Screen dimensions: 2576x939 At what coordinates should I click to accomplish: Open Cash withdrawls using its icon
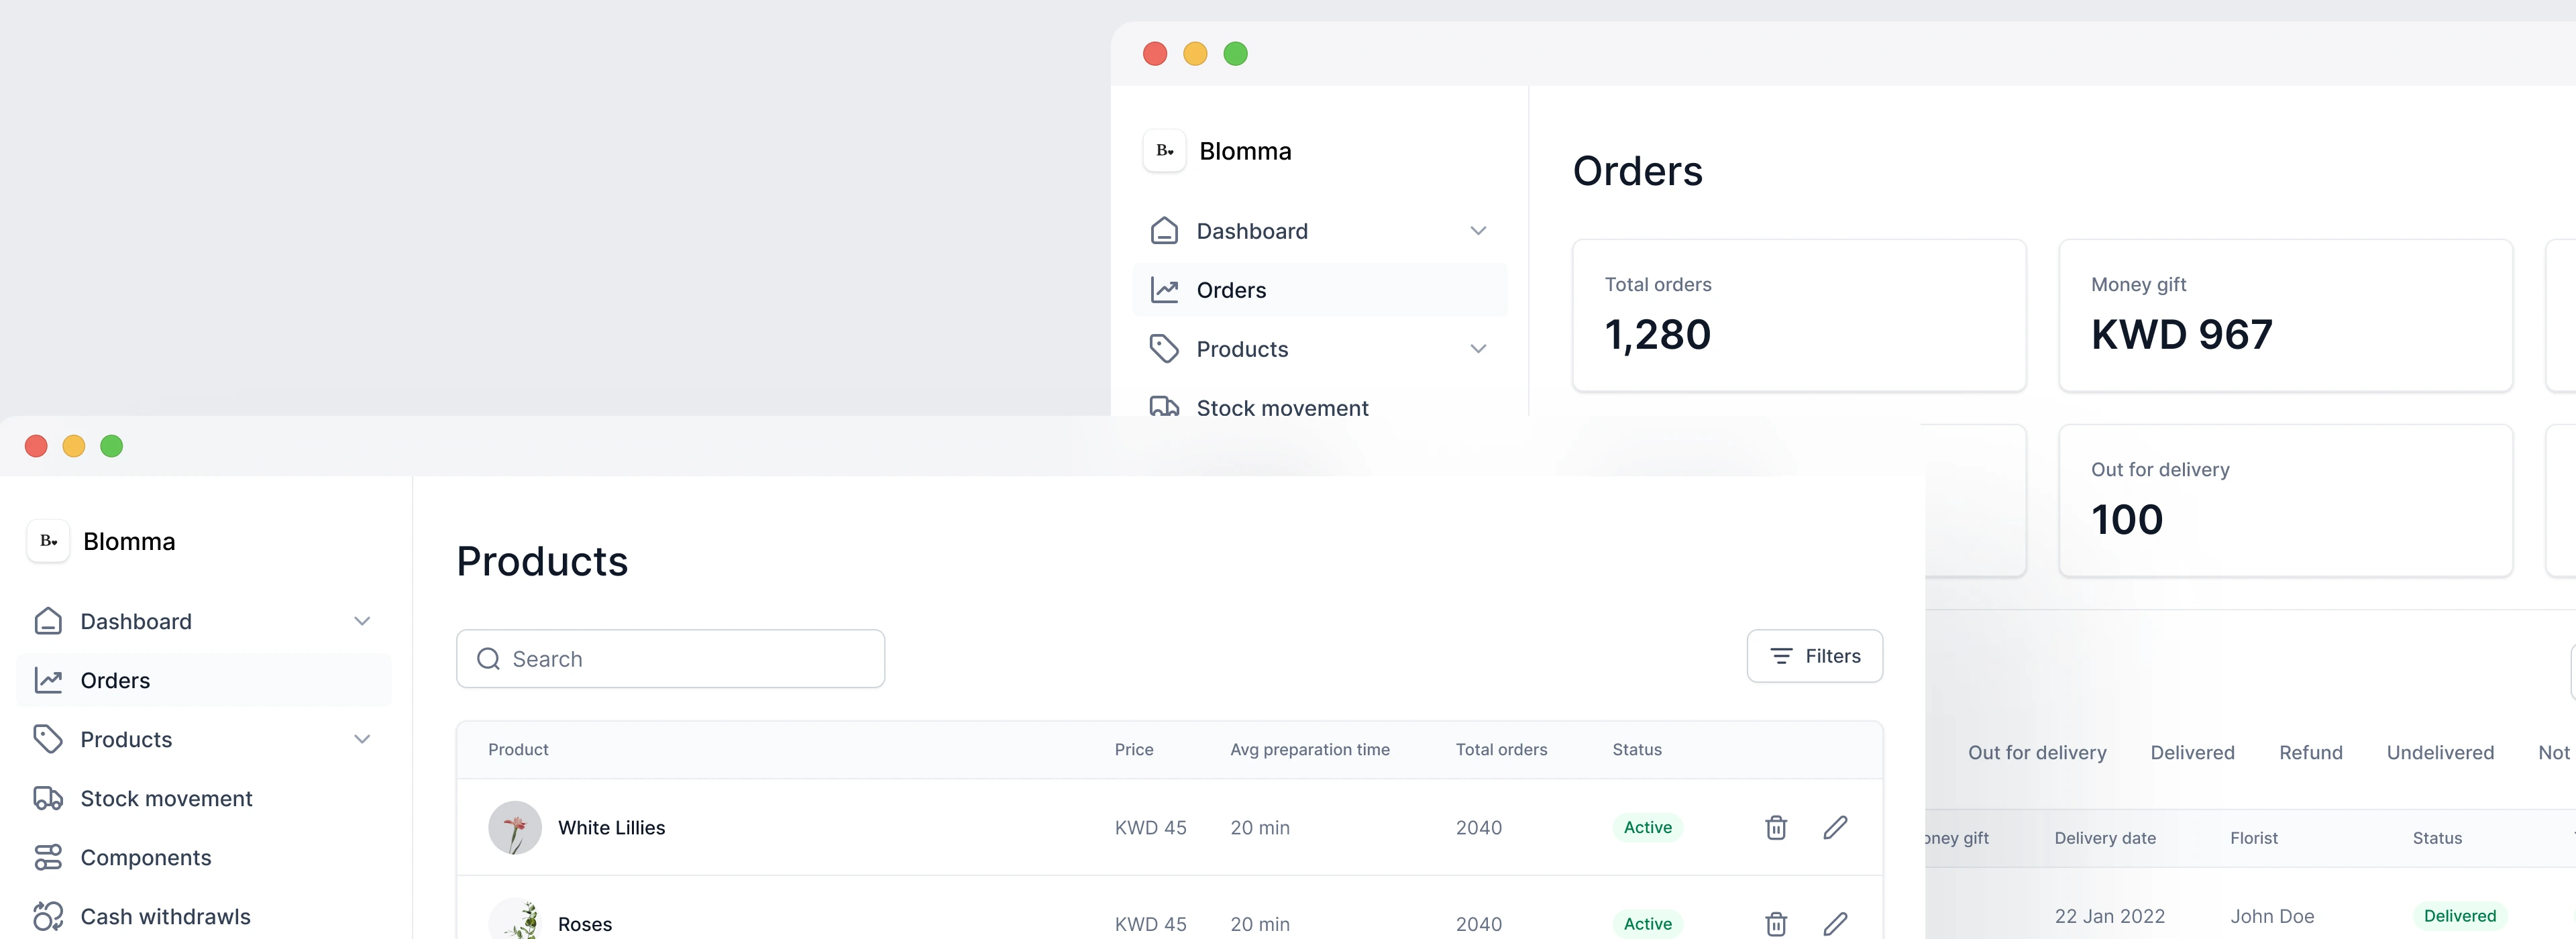[x=49, y=916]
